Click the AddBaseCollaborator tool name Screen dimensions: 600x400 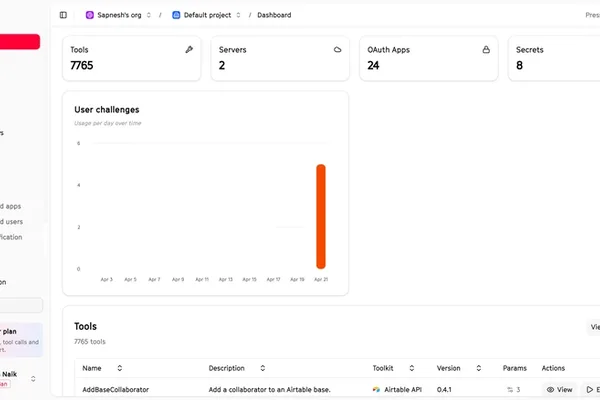(116, 389)
